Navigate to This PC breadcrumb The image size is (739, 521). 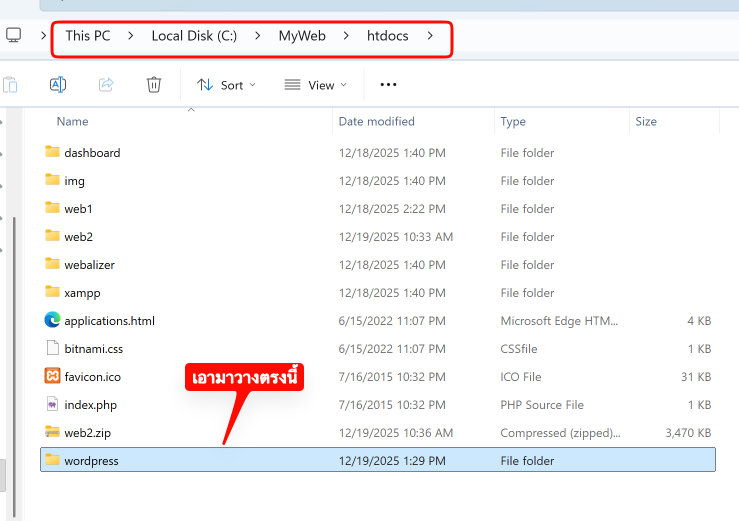click(88, 36)
